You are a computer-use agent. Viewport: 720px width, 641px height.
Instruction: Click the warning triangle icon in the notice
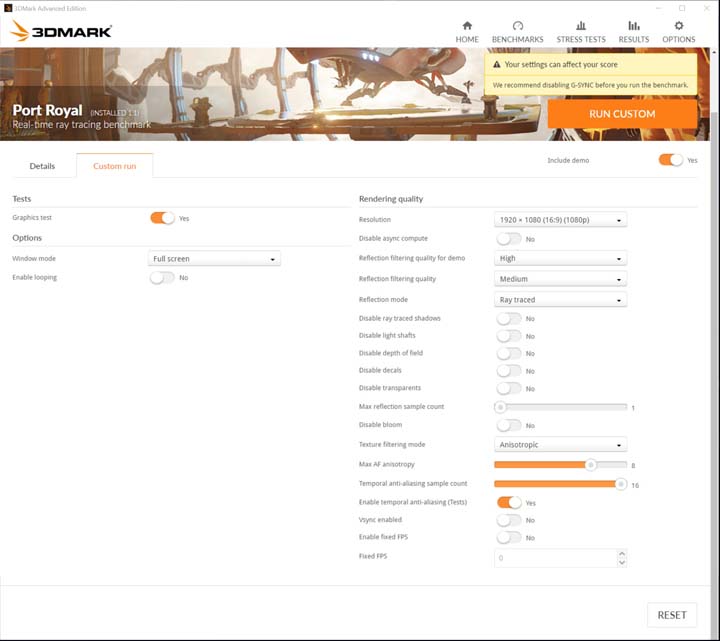click(496, 65)
